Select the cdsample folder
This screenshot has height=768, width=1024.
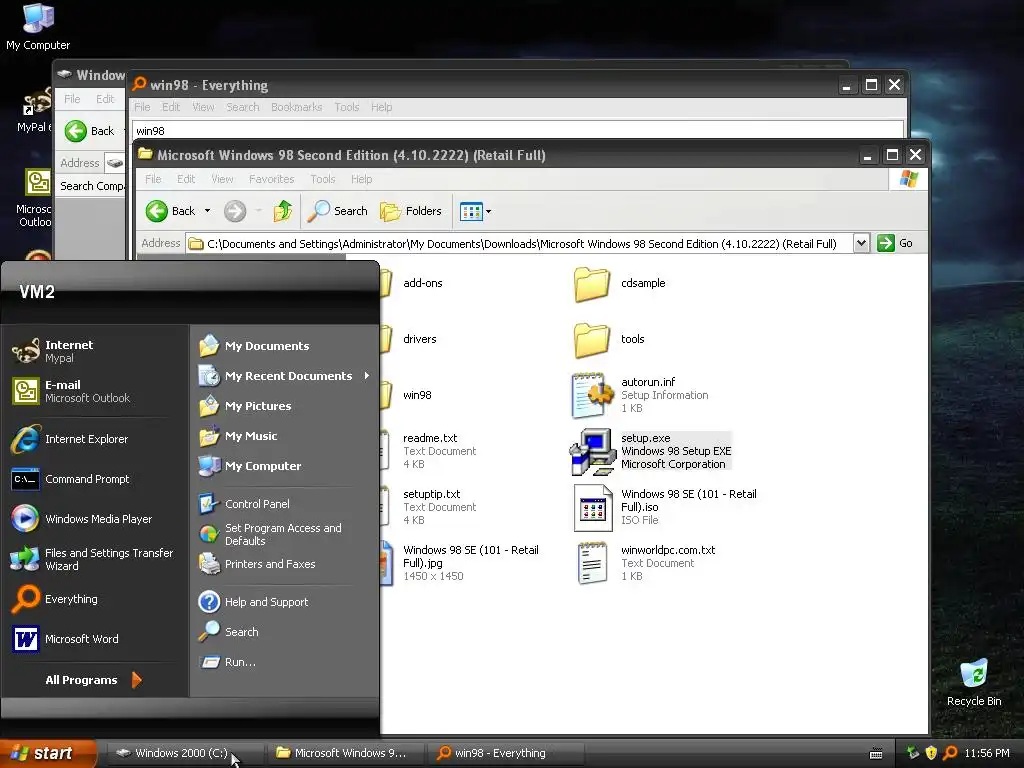coord(620,283)
